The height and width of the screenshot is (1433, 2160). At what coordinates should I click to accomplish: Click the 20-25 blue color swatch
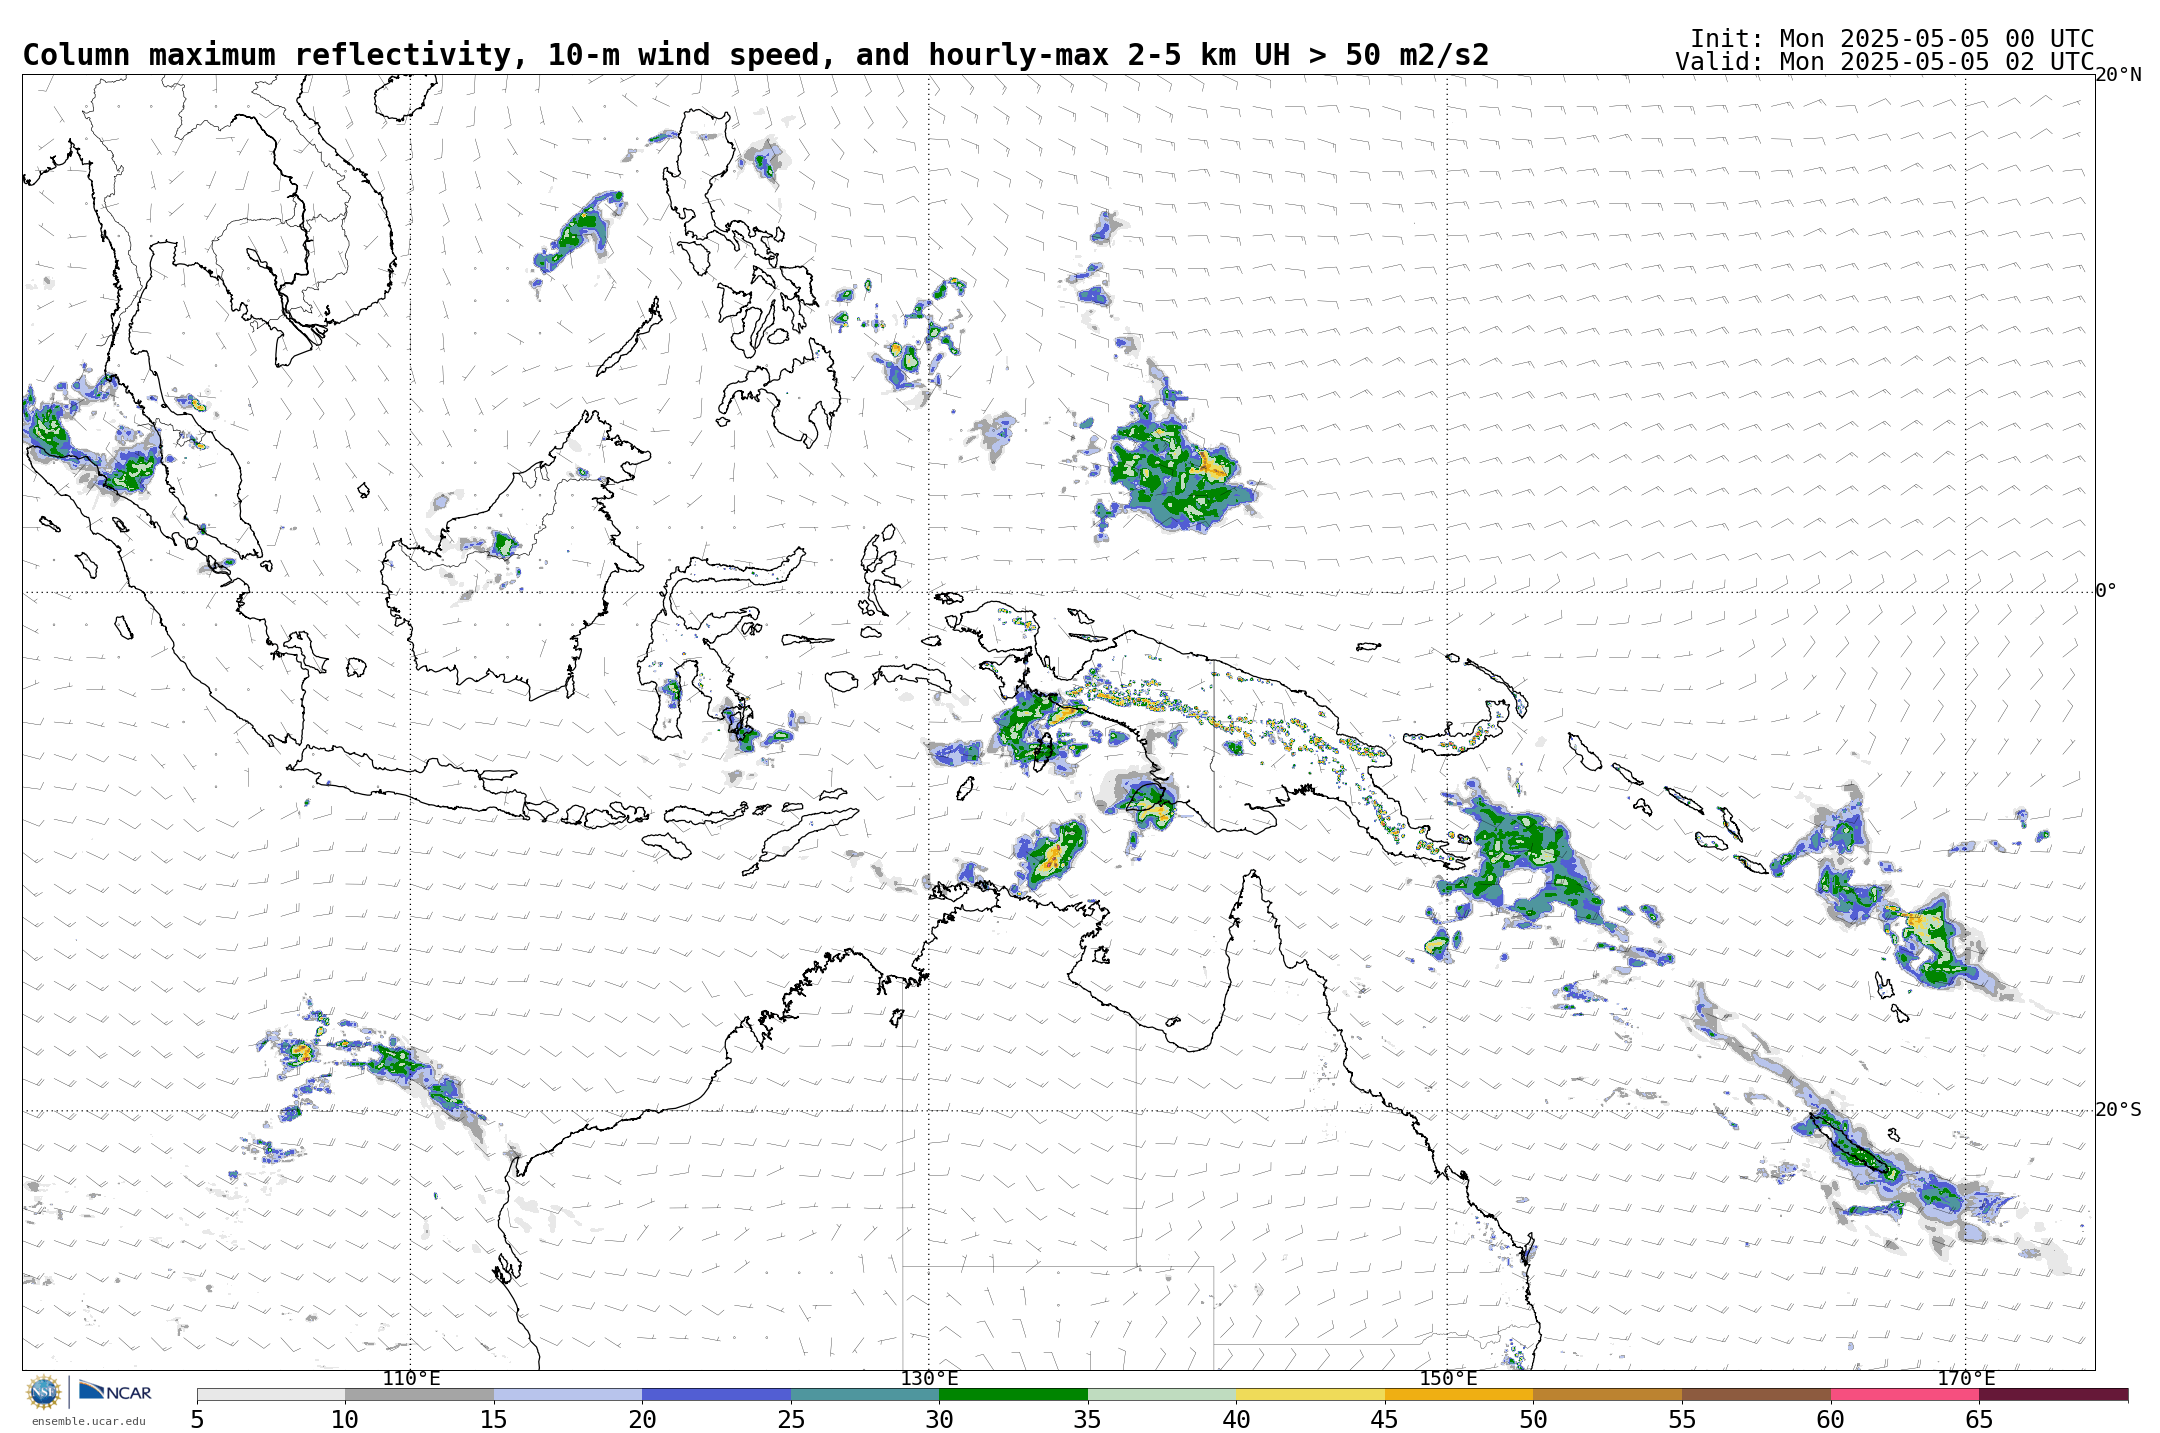[x=716, y=1394]
